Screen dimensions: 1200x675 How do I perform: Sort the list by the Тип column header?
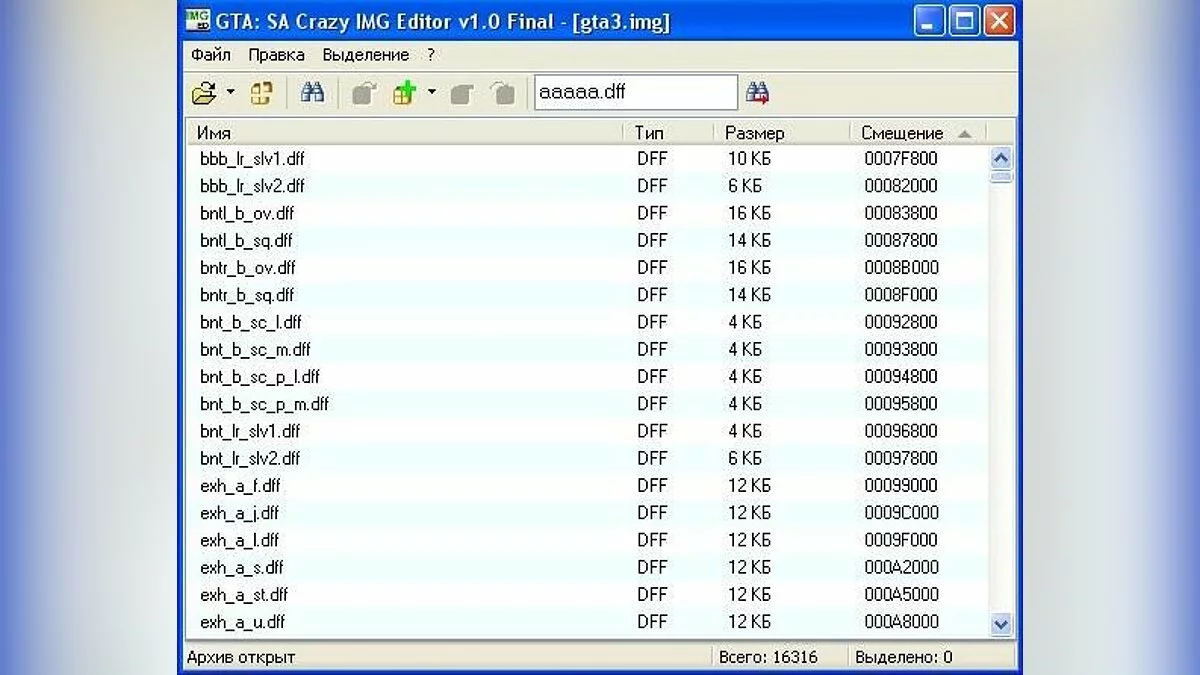[667, 132]
